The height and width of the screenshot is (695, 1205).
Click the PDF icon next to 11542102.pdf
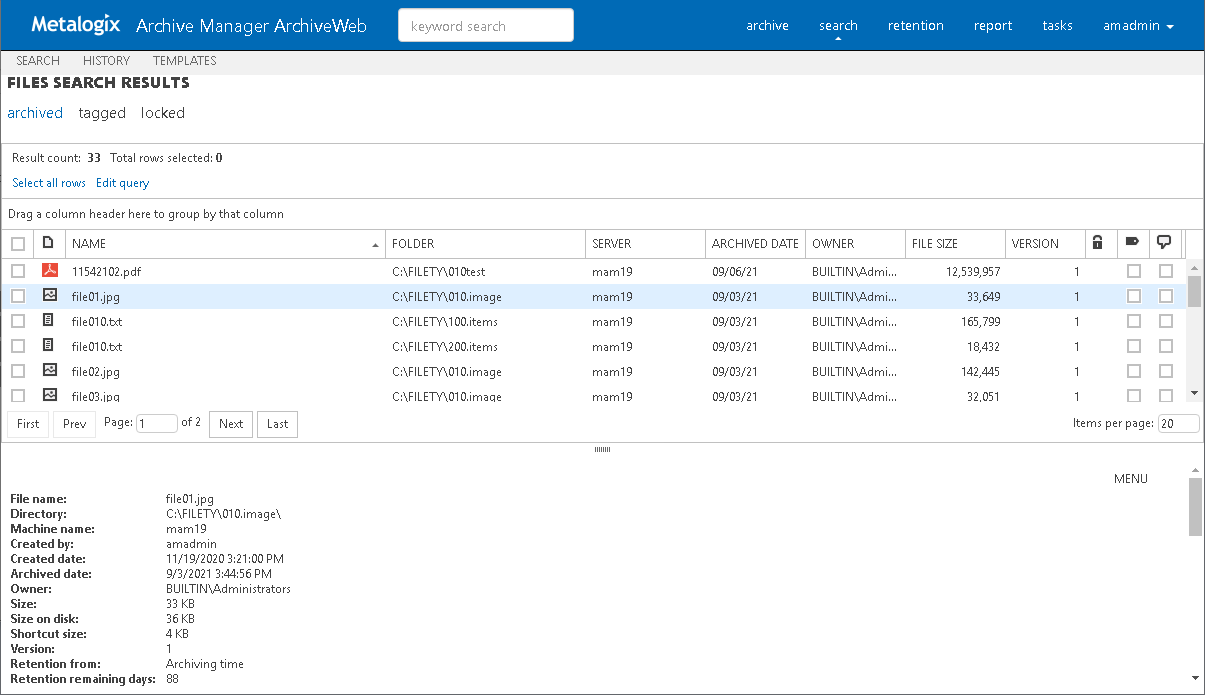(50, 271)
